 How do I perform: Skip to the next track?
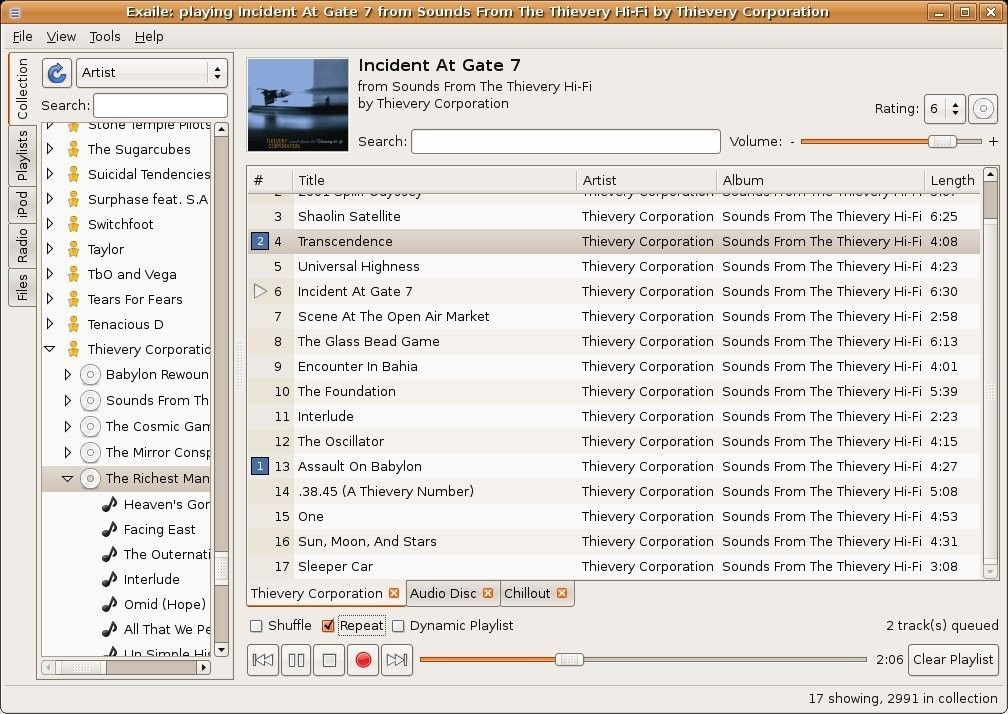pos(395,659)
